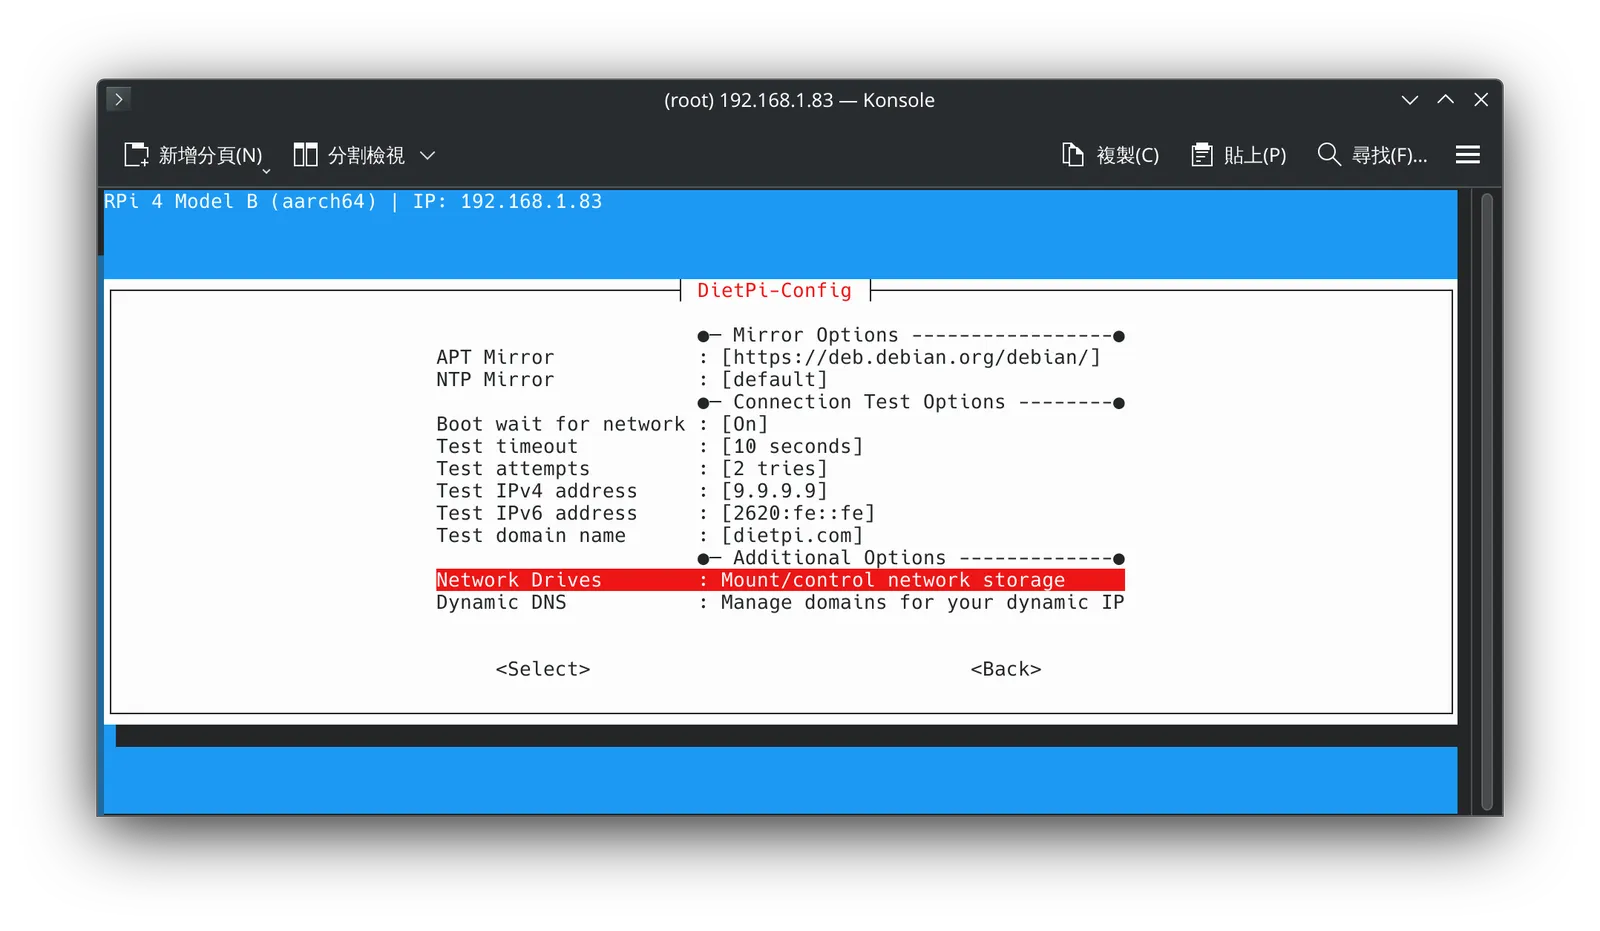This screenshot has height=931, width=1600.
Task: Click the New Tab (新增分頁) toolbar button
Action: [x=194, y=155]
